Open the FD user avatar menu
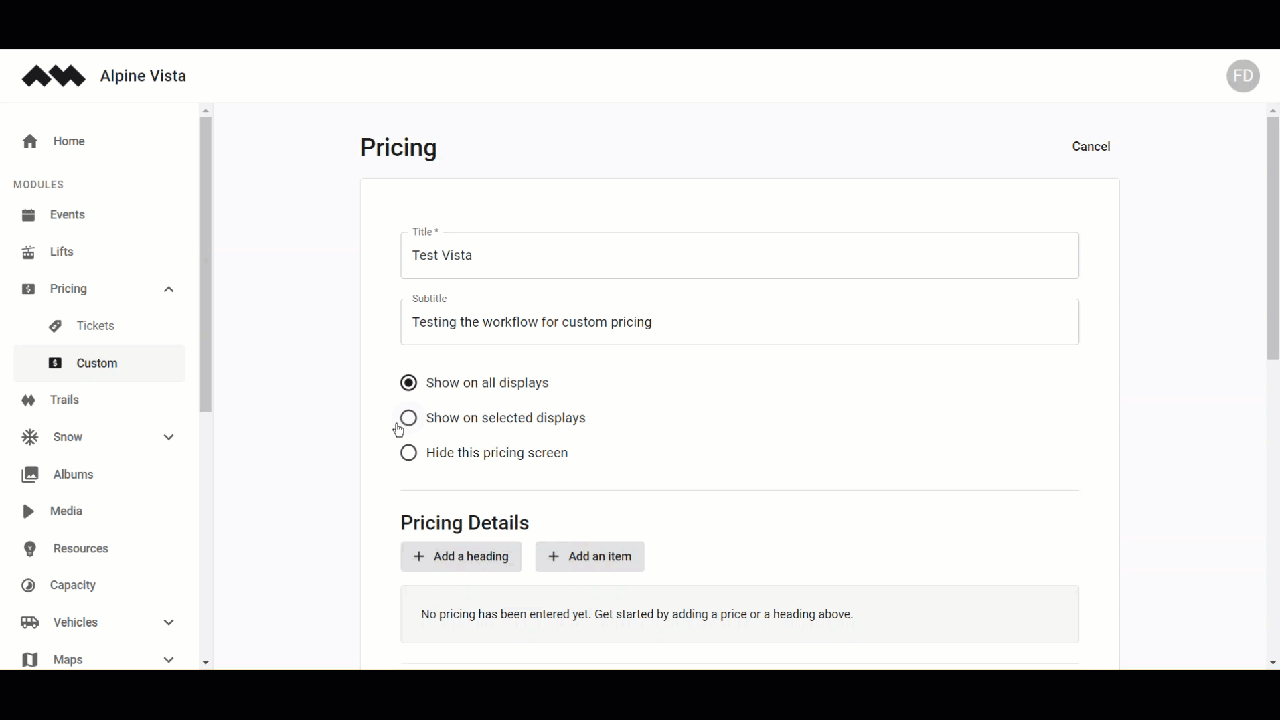 pos(1243,76)
